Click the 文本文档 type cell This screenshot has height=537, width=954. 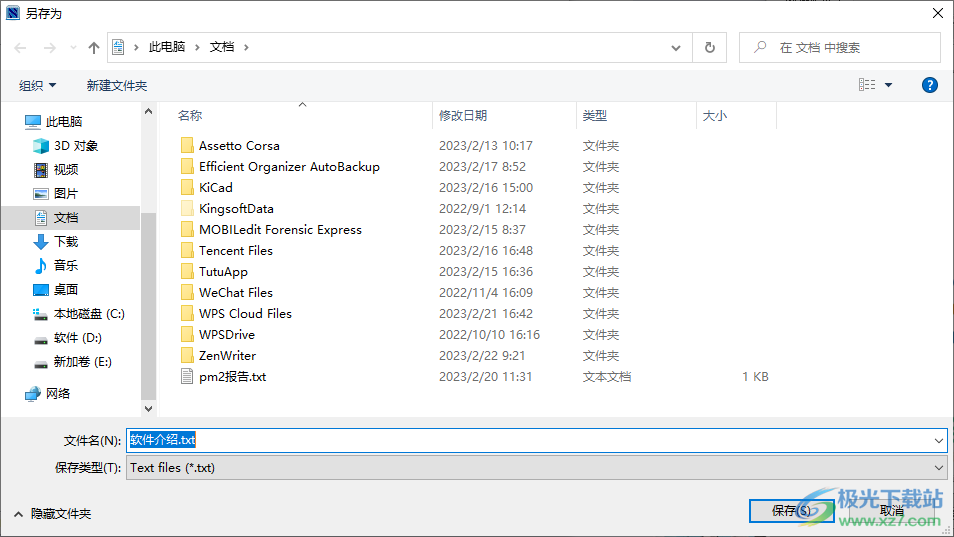(x=607, y=376)
